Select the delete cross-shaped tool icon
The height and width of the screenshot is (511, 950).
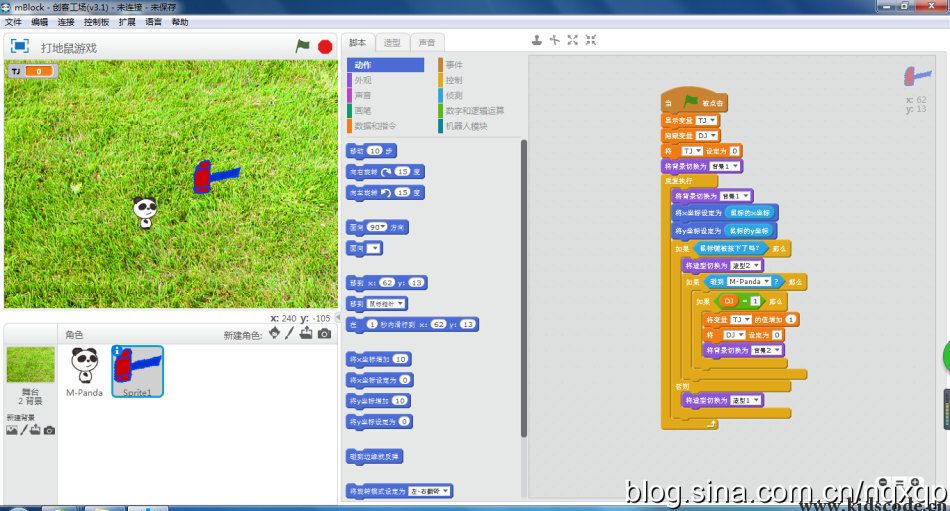point(554,40)
